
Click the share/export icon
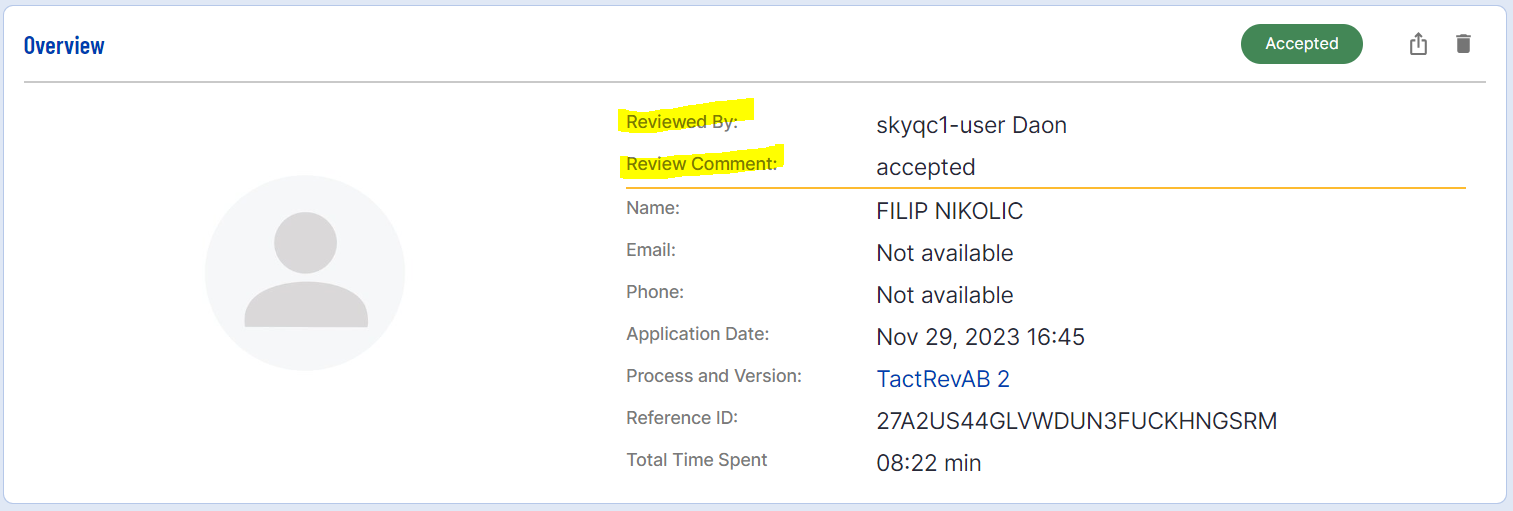point(1418,44)
